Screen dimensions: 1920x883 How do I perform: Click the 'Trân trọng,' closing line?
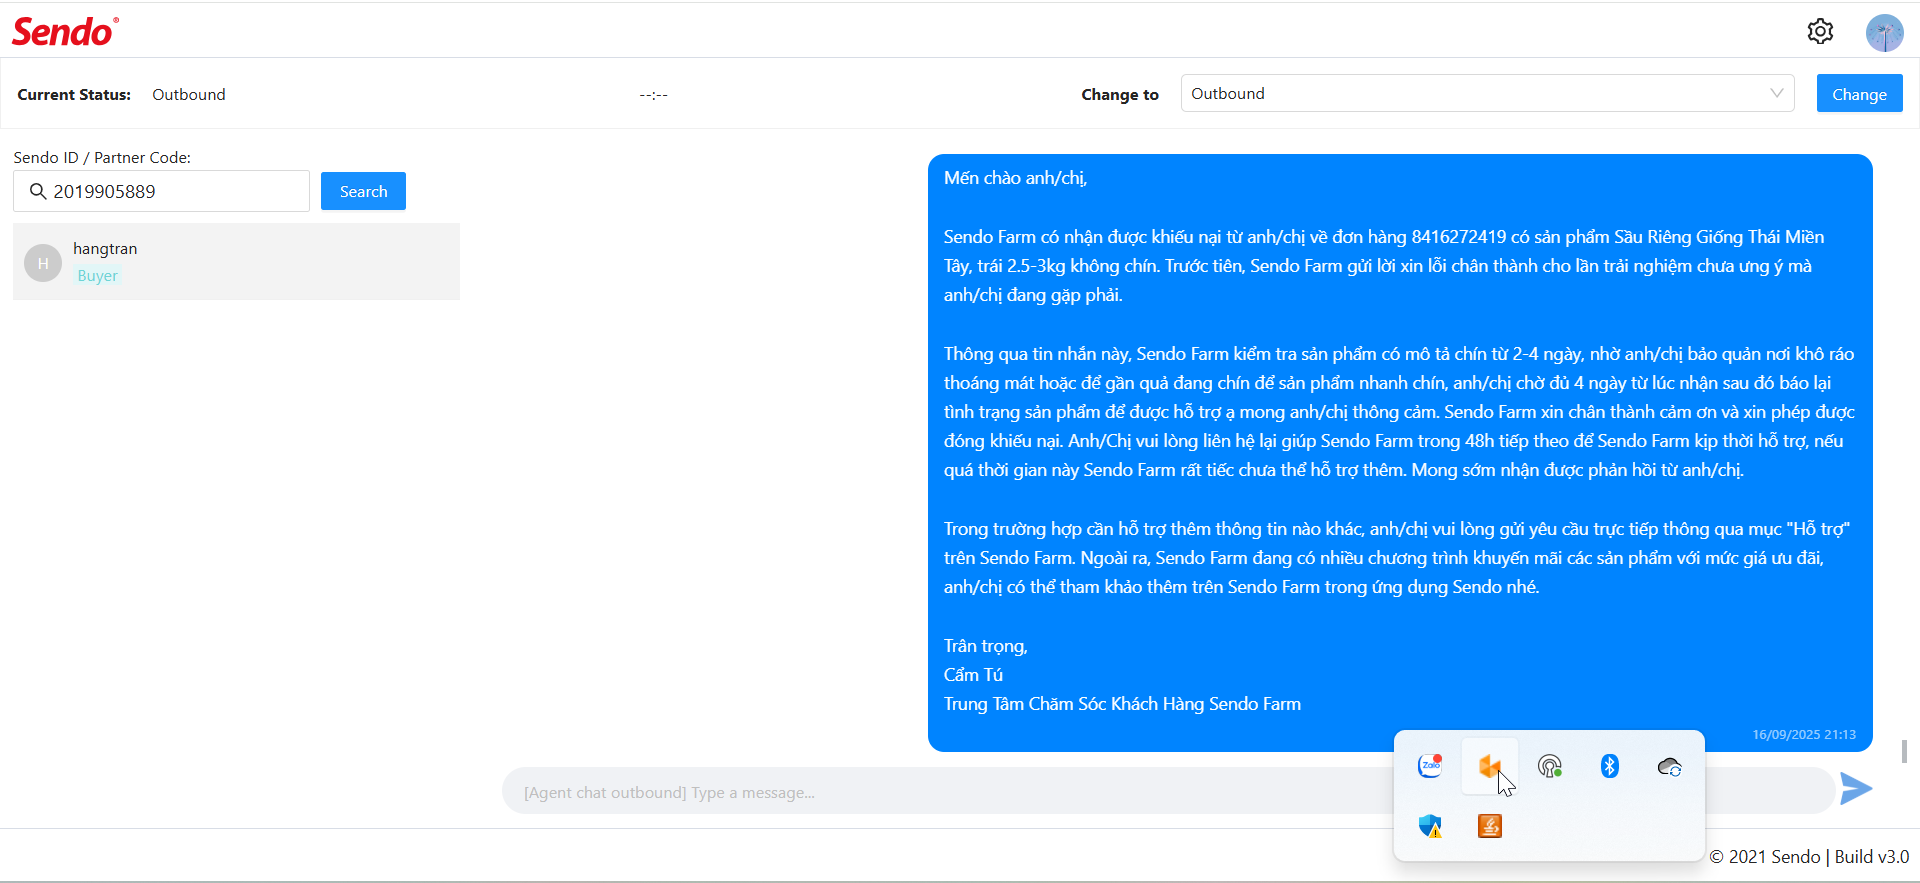(x=986, y=646)
